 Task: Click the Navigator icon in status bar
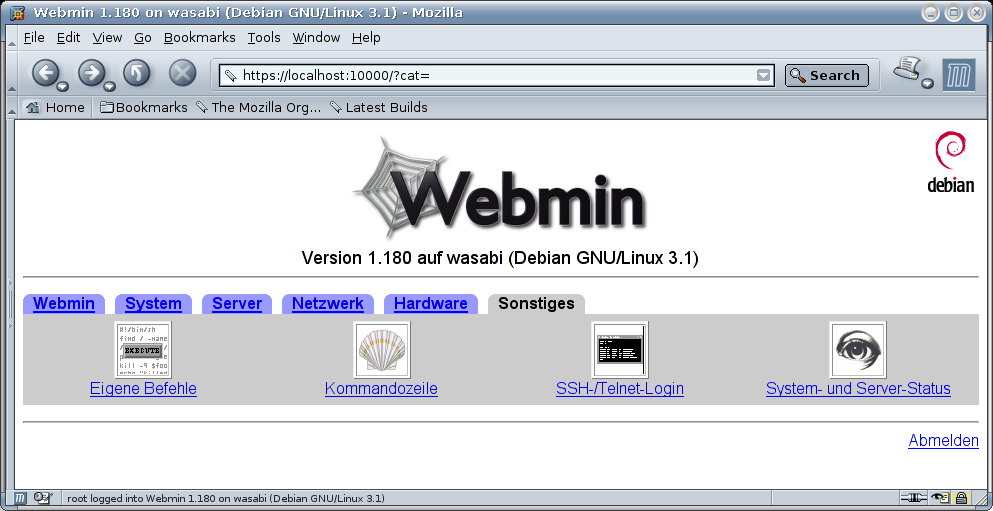(20, 498)
